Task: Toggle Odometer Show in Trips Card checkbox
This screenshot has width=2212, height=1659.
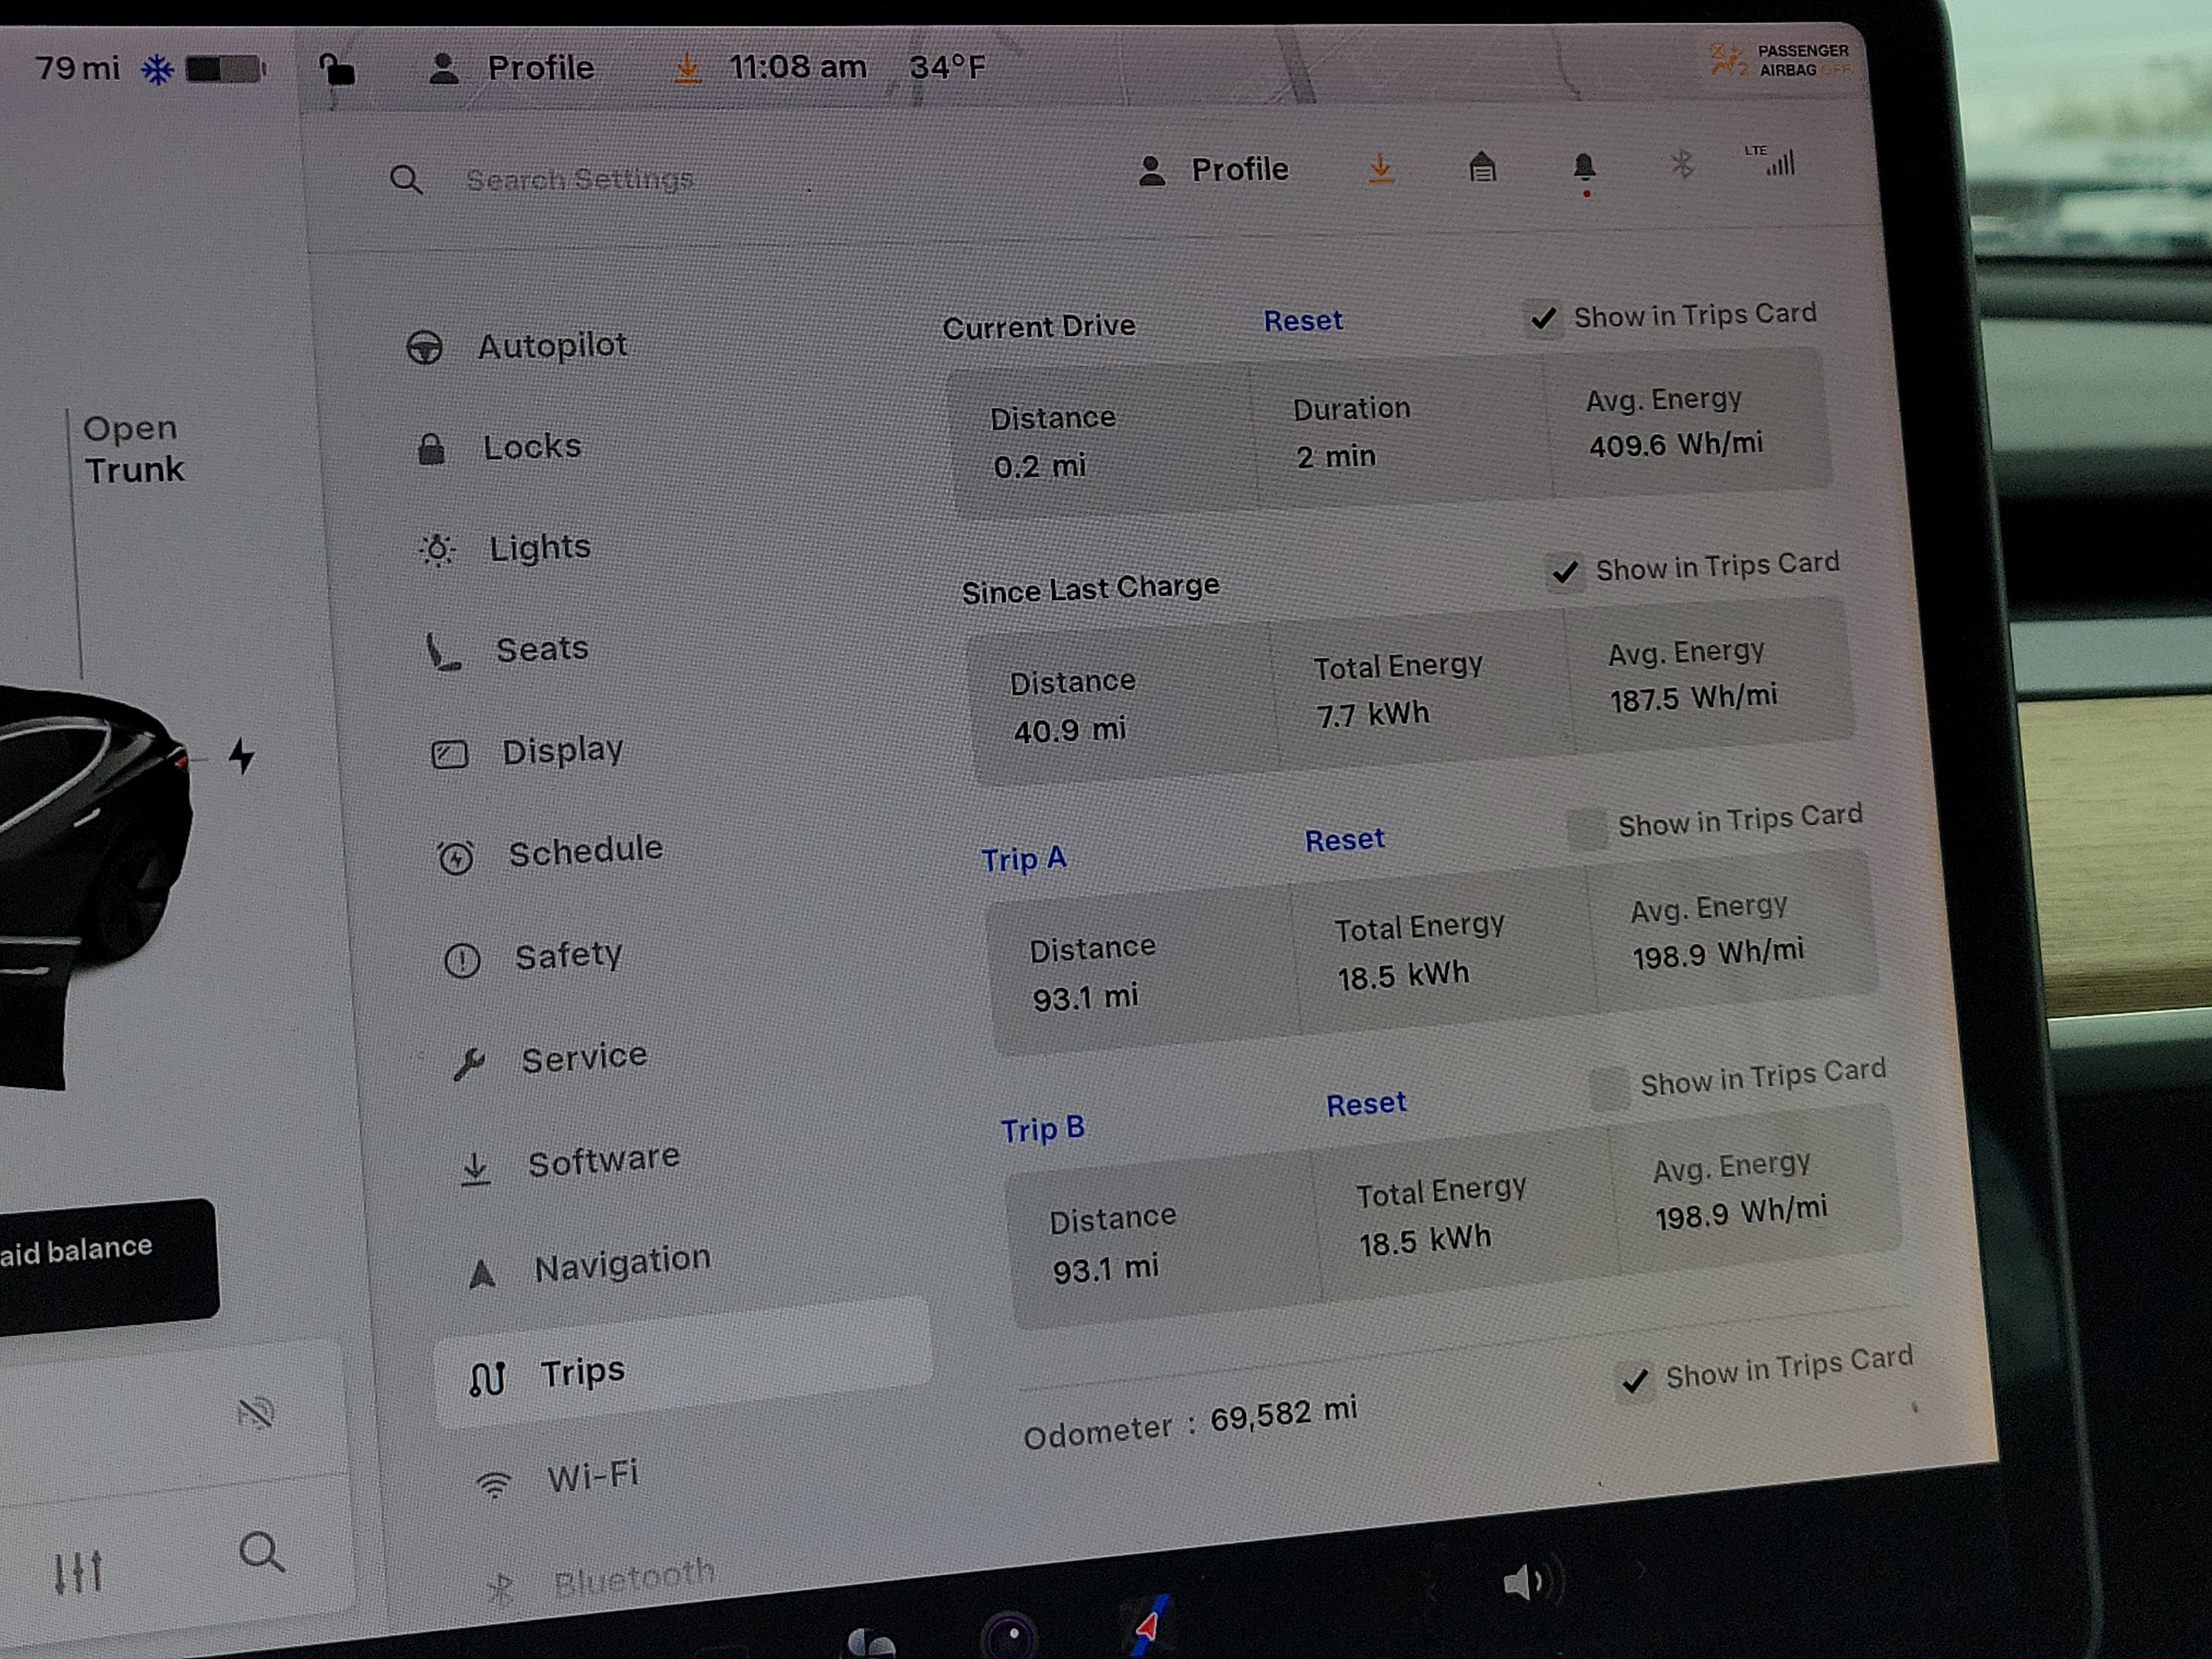Action: 1635,1382
